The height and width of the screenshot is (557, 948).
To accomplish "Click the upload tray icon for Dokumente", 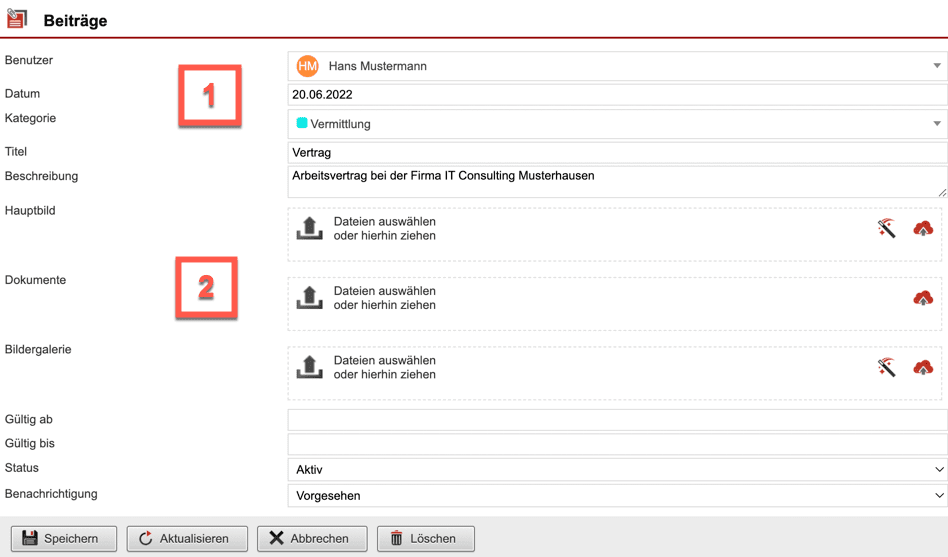I will pyautogui.click(x=310, y=298).
